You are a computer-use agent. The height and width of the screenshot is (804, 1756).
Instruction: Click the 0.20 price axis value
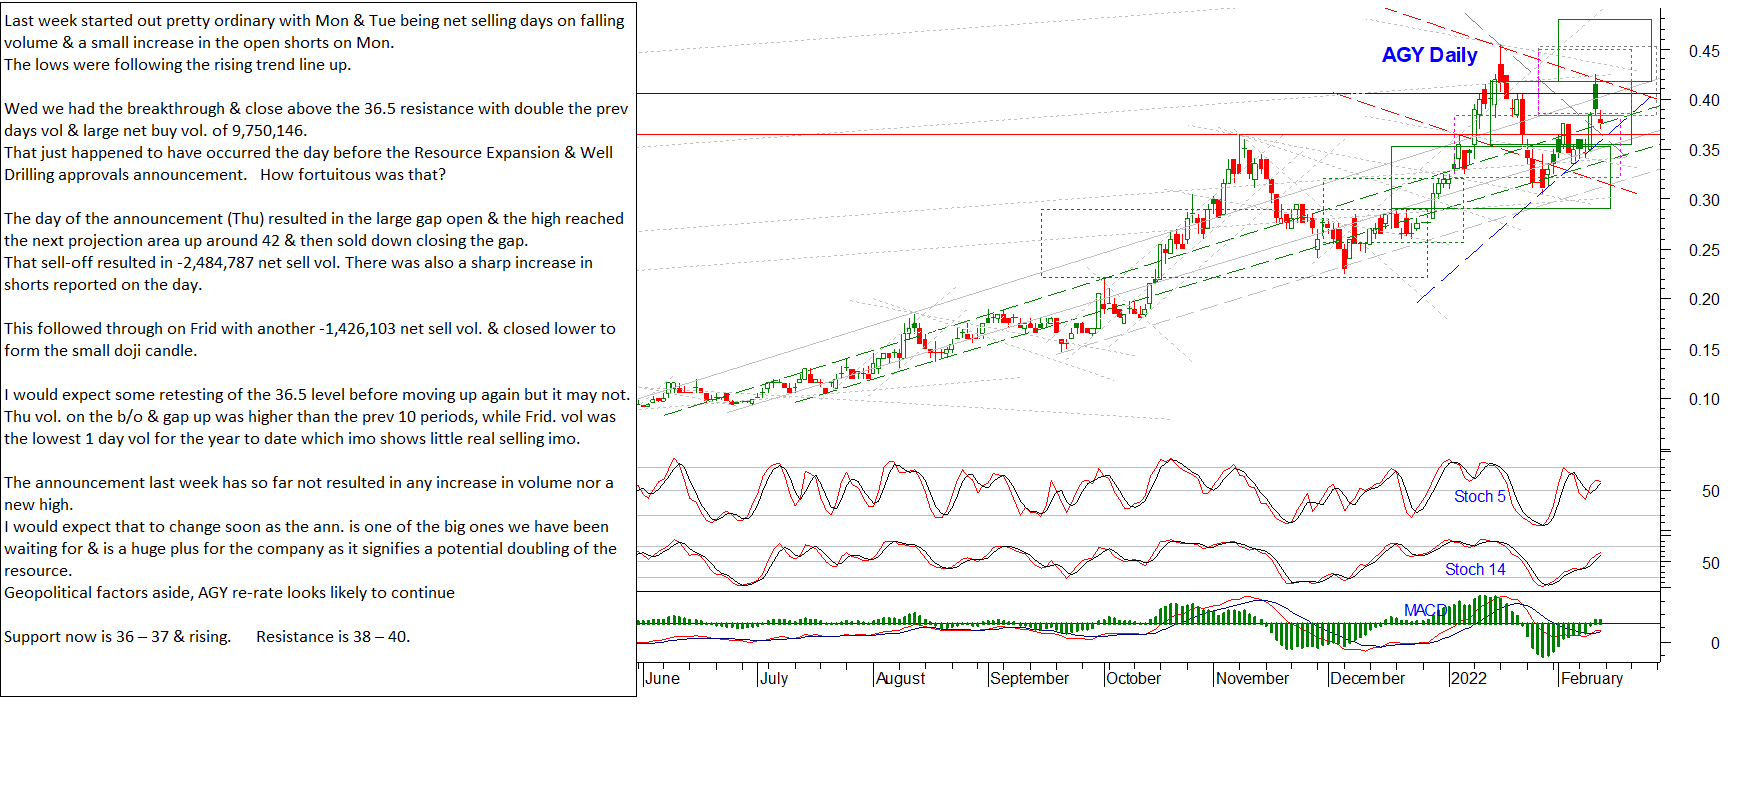(x=1704, y=299)
